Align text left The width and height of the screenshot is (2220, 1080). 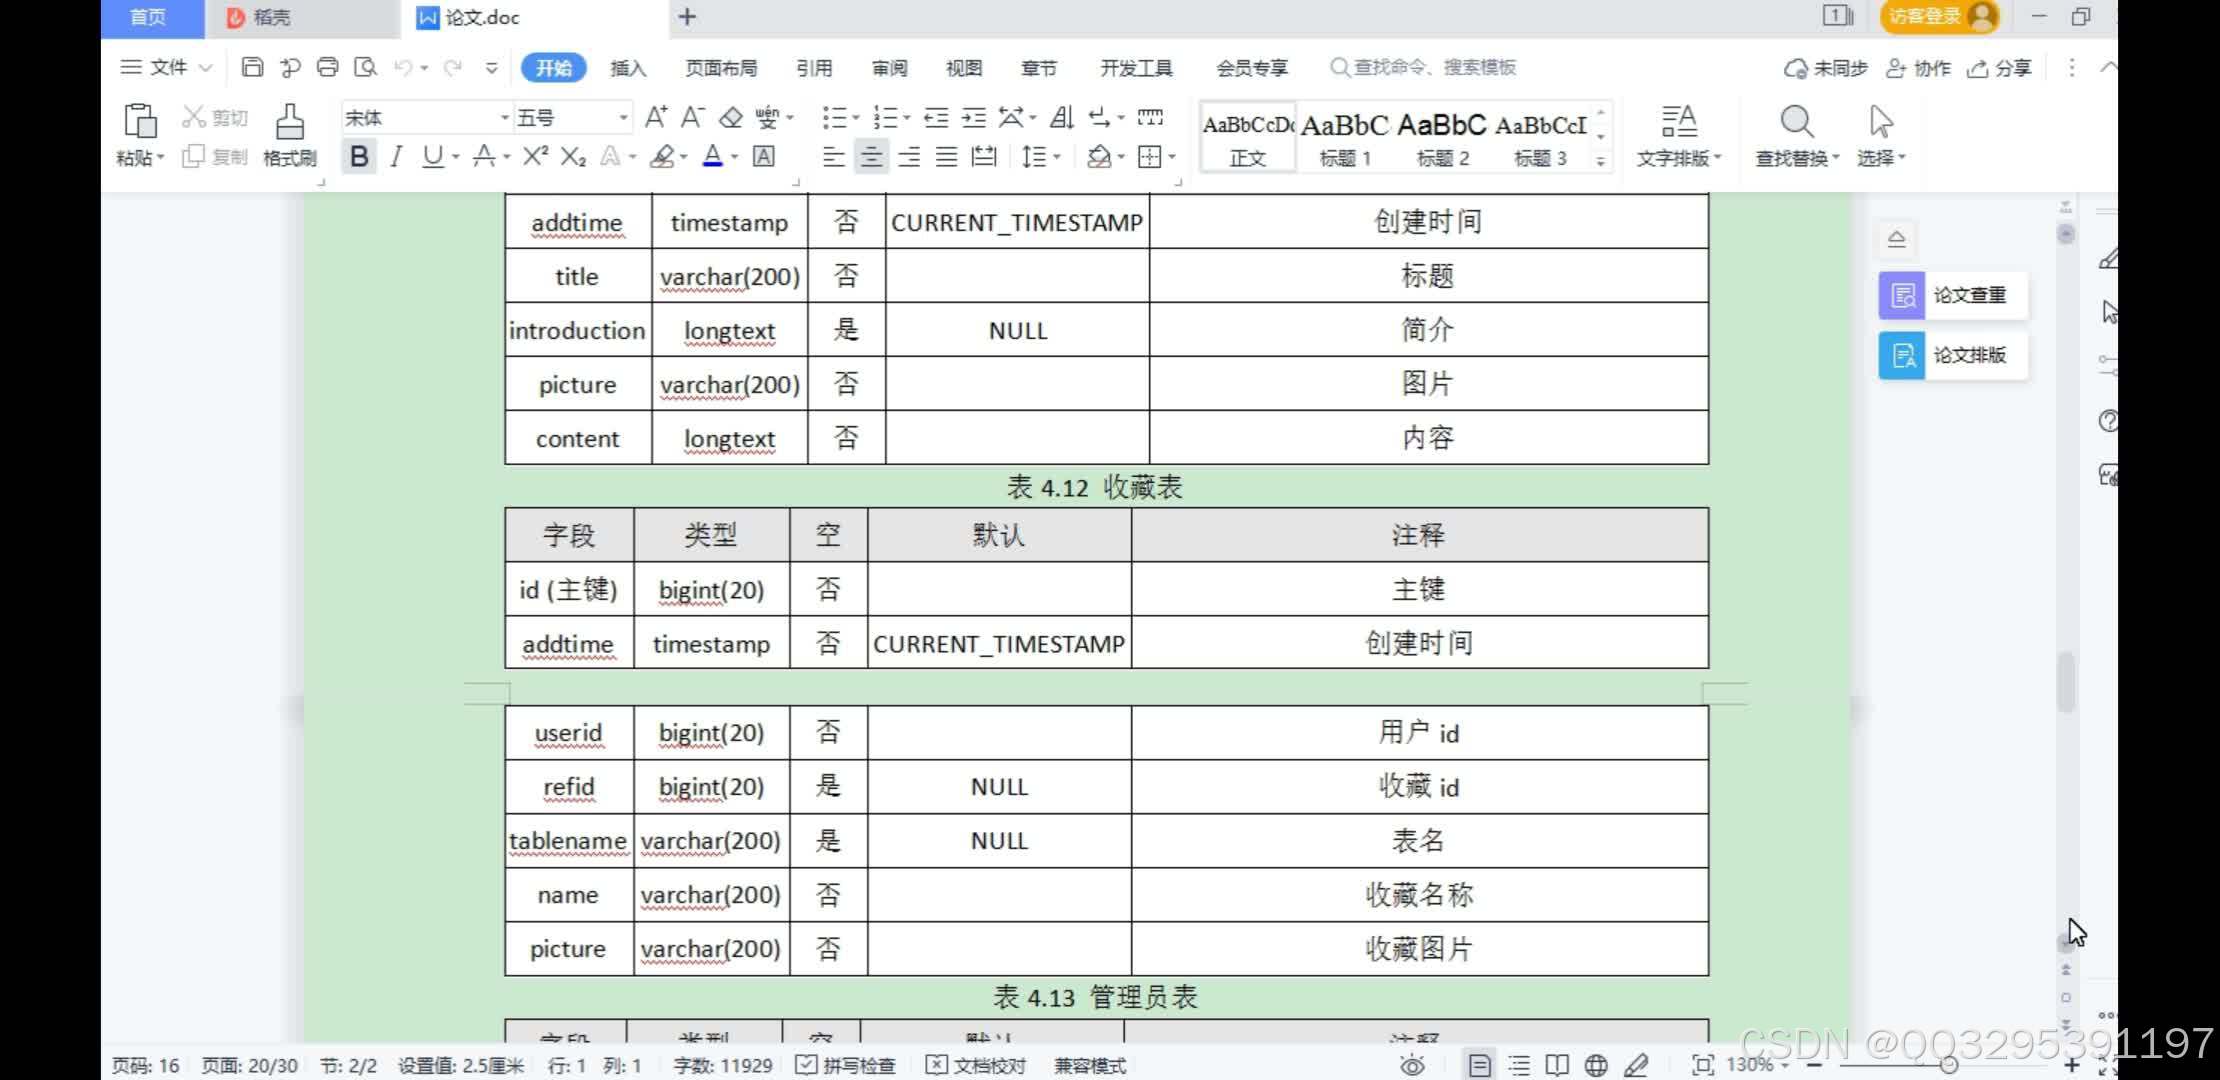(834, 157)
